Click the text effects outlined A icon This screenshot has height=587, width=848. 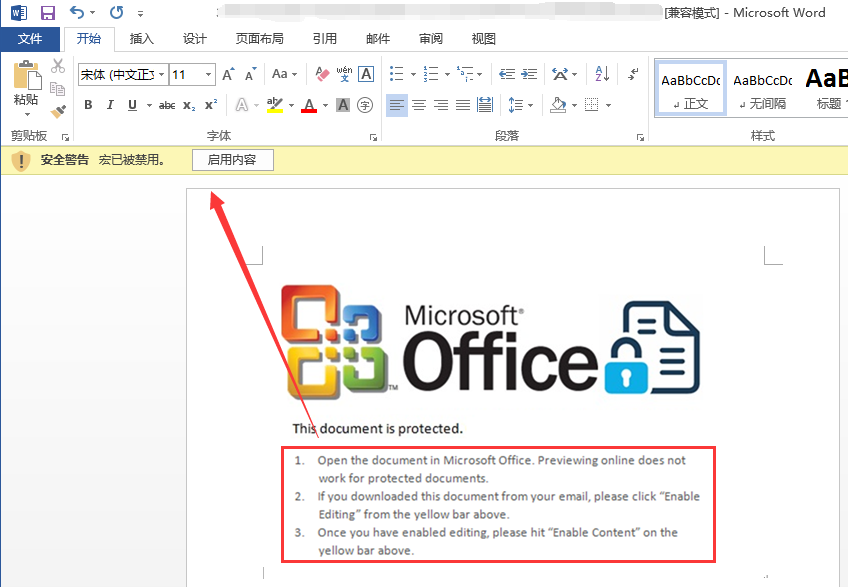pyautogui.click(x=242, y=105)
